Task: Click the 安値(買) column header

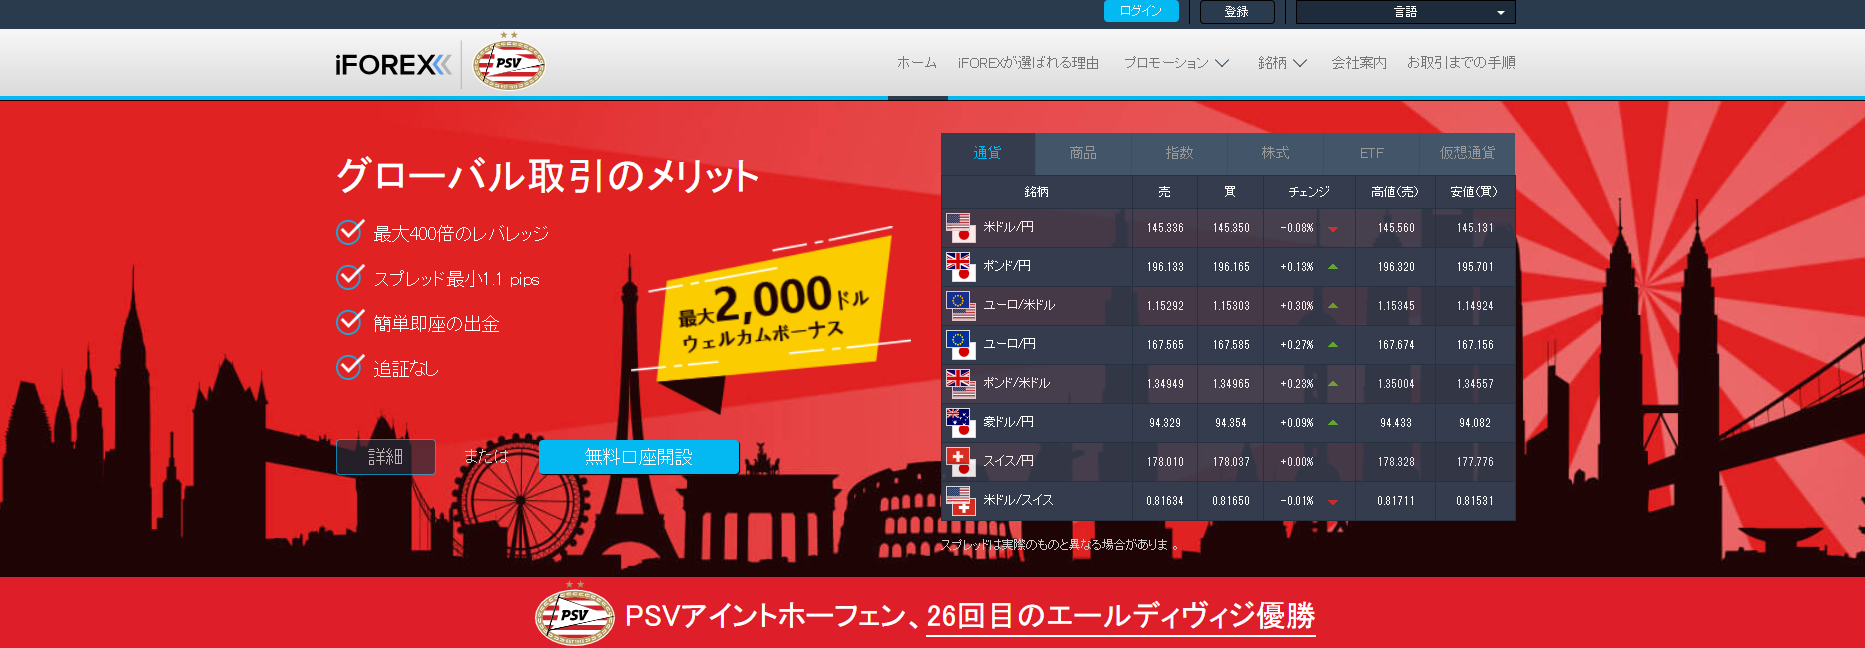Action: tap(1474, 192)
